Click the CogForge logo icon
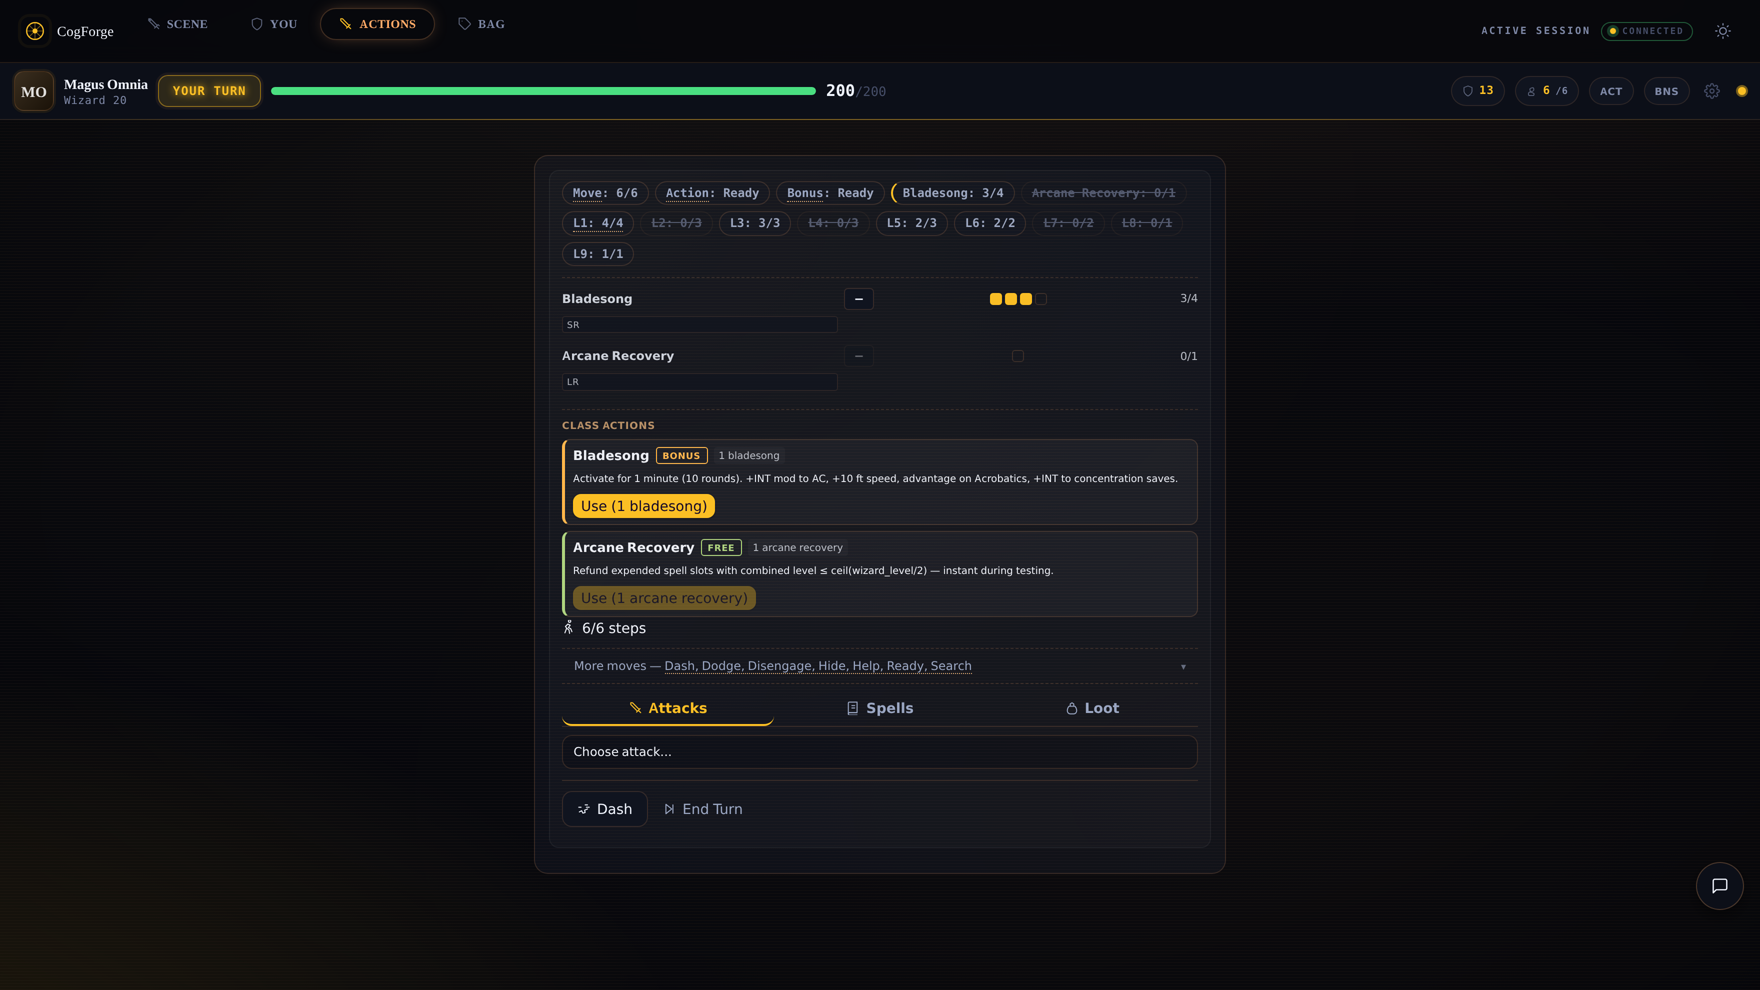The image size is (1760, 990). (x=35, y=31)
